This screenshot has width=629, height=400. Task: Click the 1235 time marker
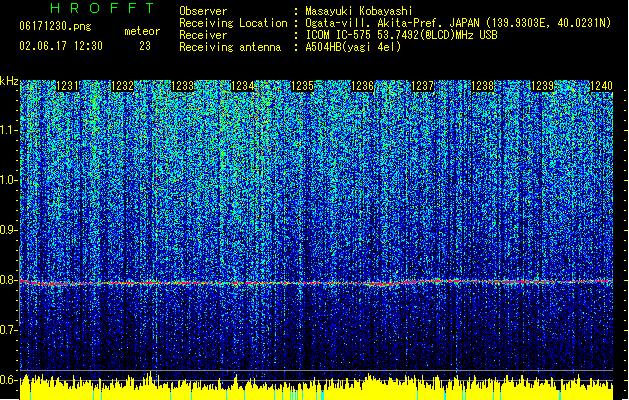[302, 86]
